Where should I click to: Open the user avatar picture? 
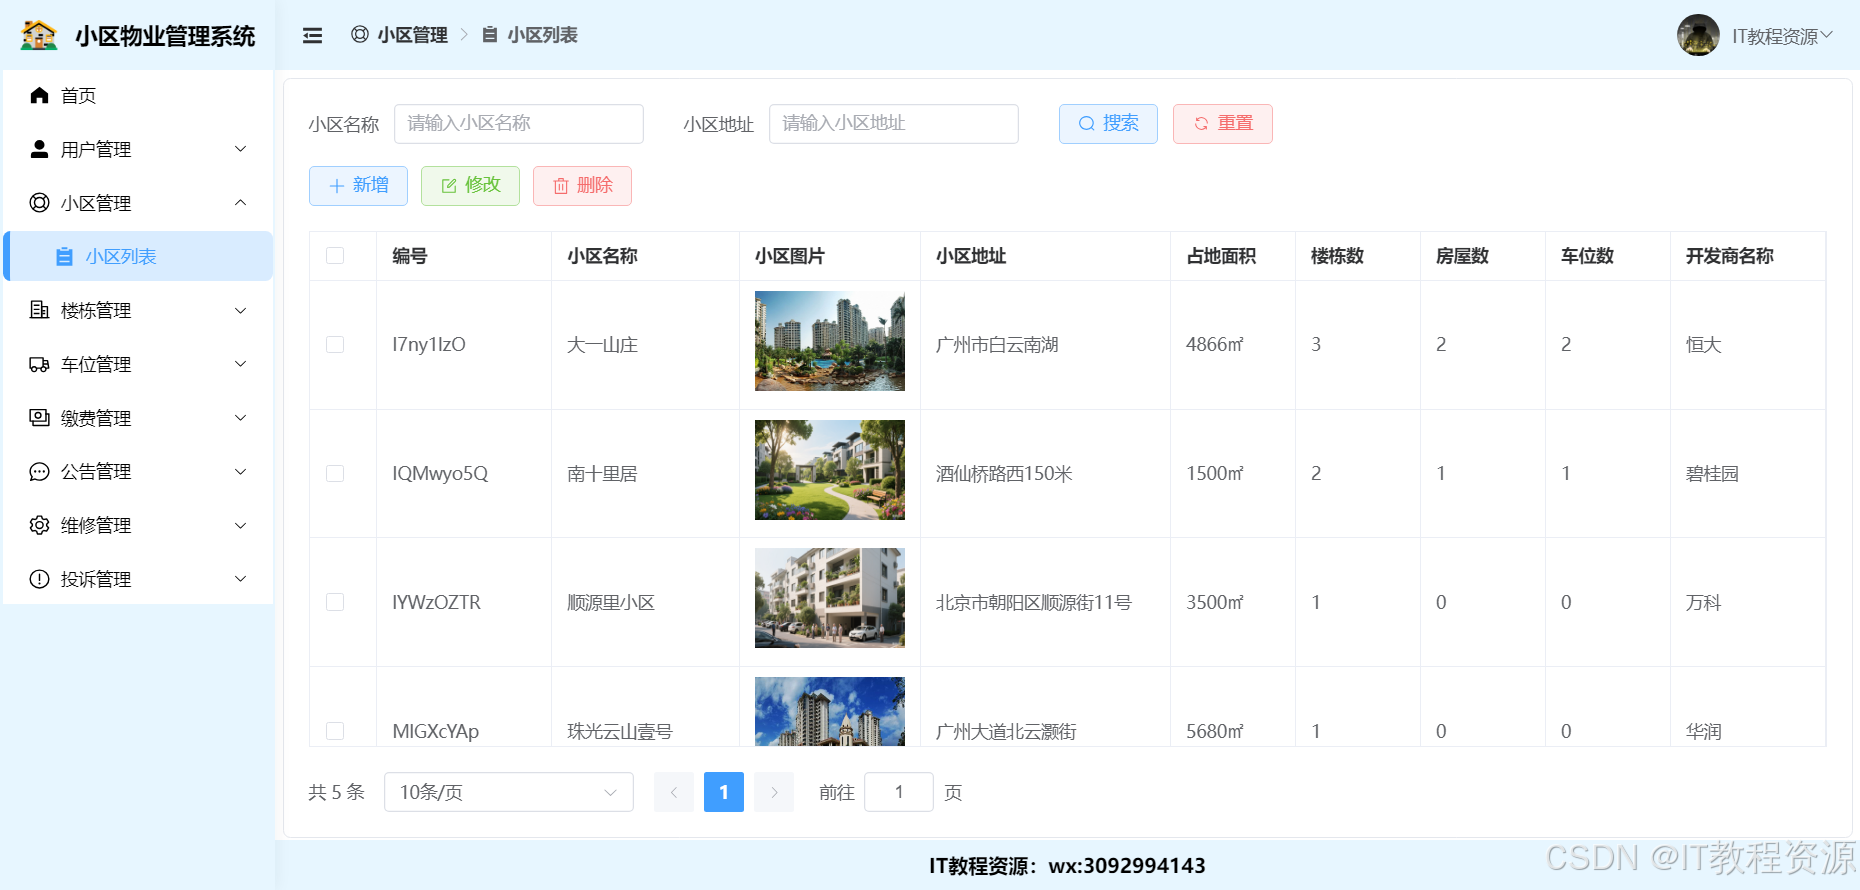[x=1698, y=35]
